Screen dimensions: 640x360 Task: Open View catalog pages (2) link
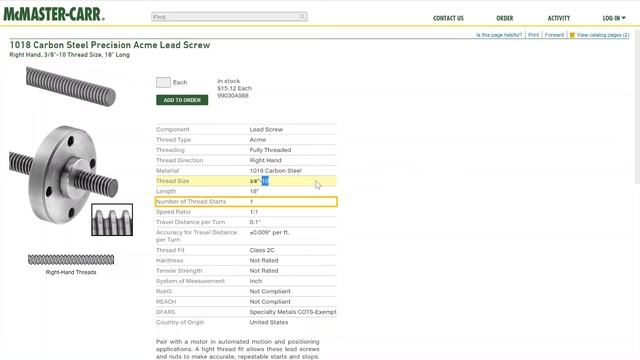pyautogui.click(x=602, y=35)
